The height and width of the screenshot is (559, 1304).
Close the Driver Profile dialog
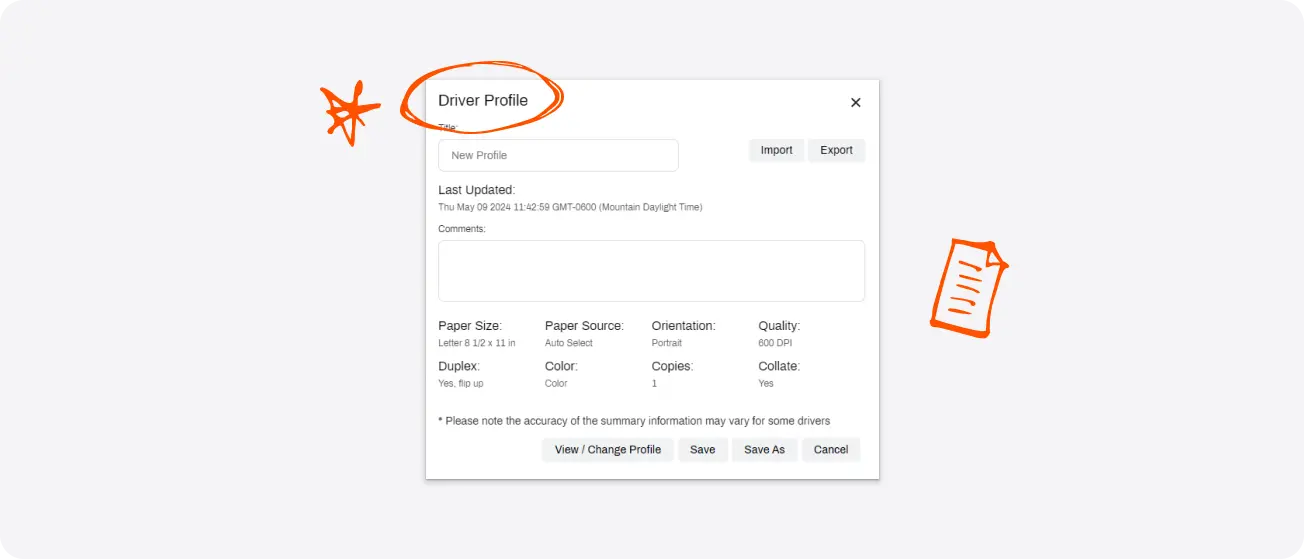tap(856, 103)
